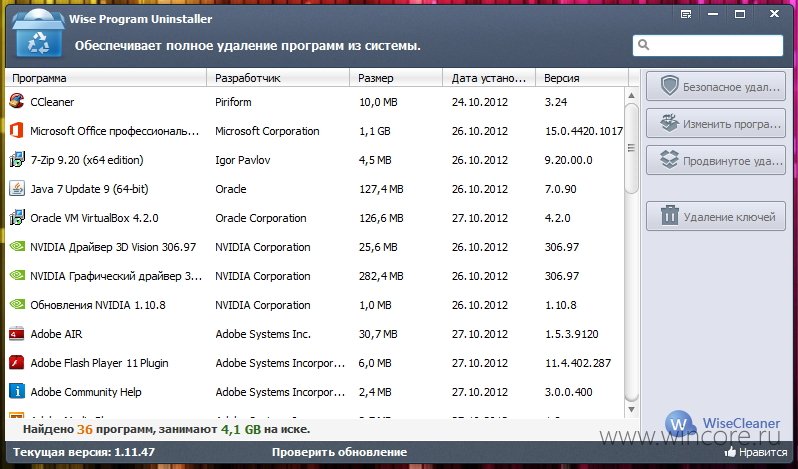This screenshot has width=798, height=469.
Task: Select the CCleaner row name
Action: 52,102
